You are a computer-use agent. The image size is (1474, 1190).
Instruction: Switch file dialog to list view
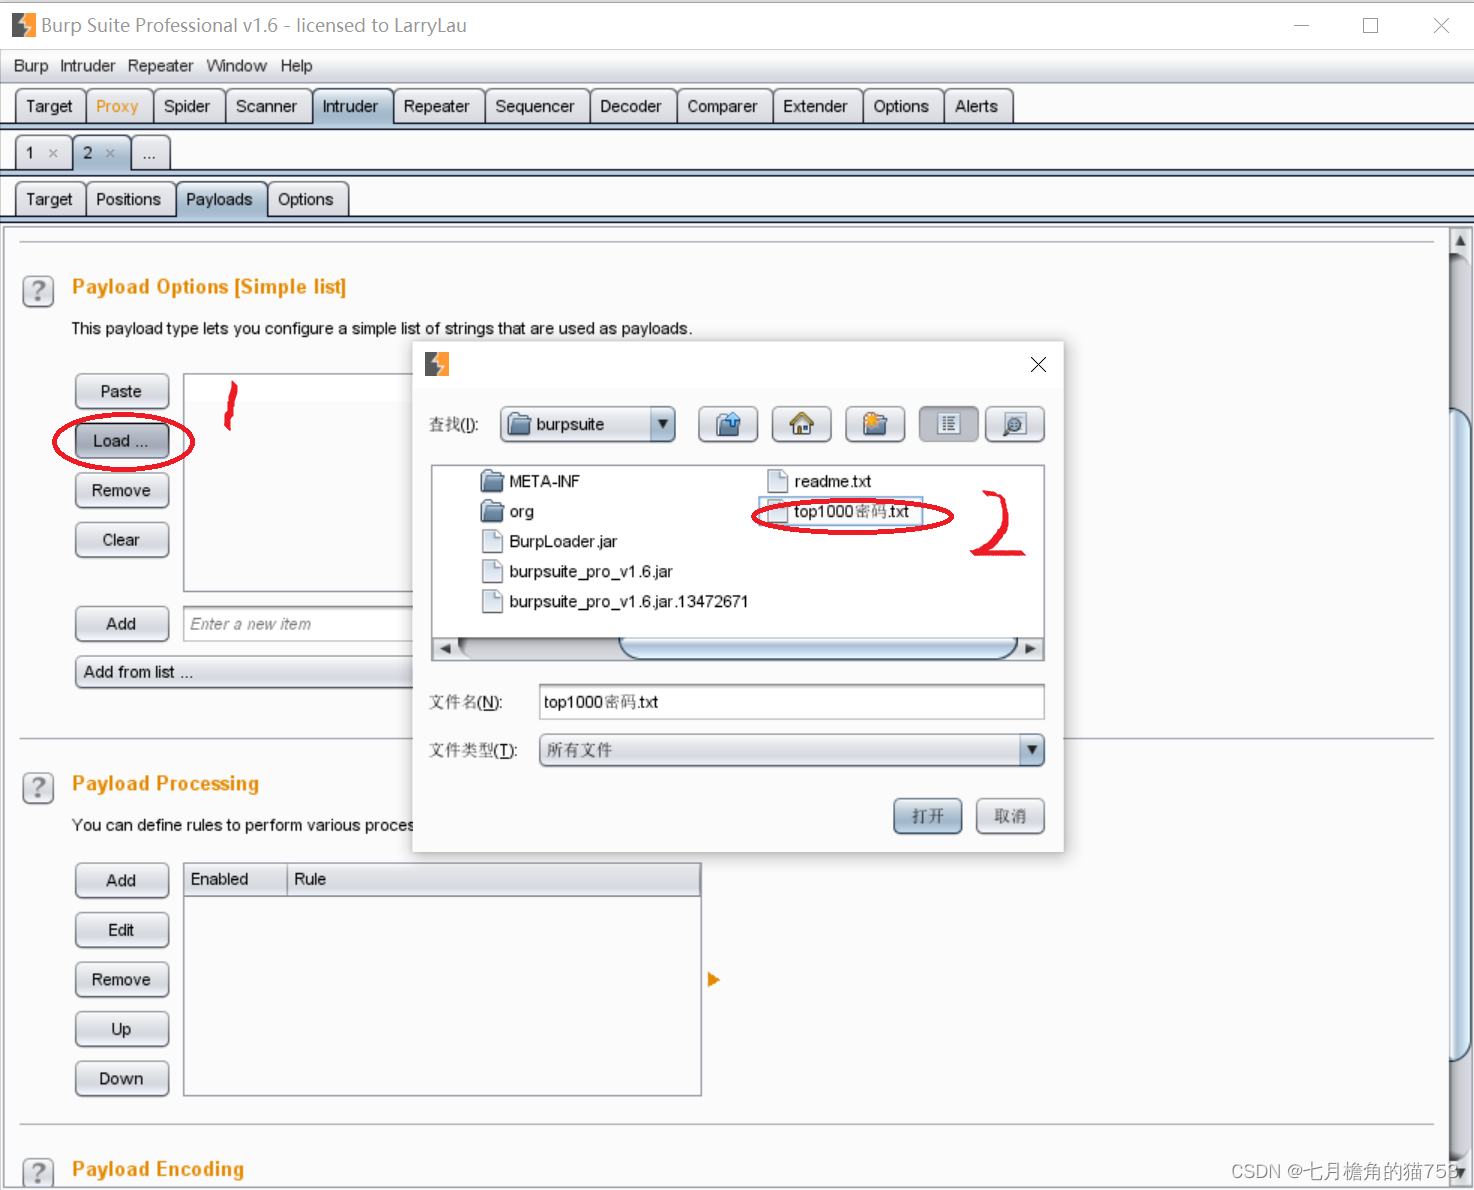(x=948, y=424)
